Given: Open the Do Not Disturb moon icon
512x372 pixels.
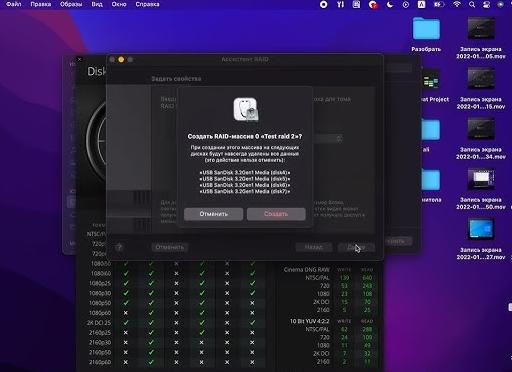Looking at the screenshot, I should point(389,4).
